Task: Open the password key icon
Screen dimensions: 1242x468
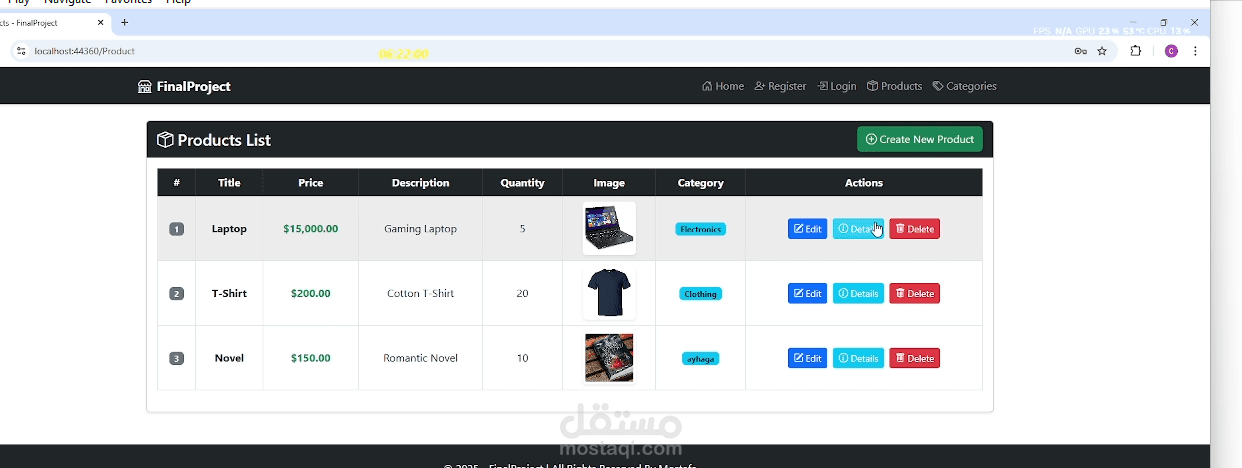Action: coord(1081,51)
